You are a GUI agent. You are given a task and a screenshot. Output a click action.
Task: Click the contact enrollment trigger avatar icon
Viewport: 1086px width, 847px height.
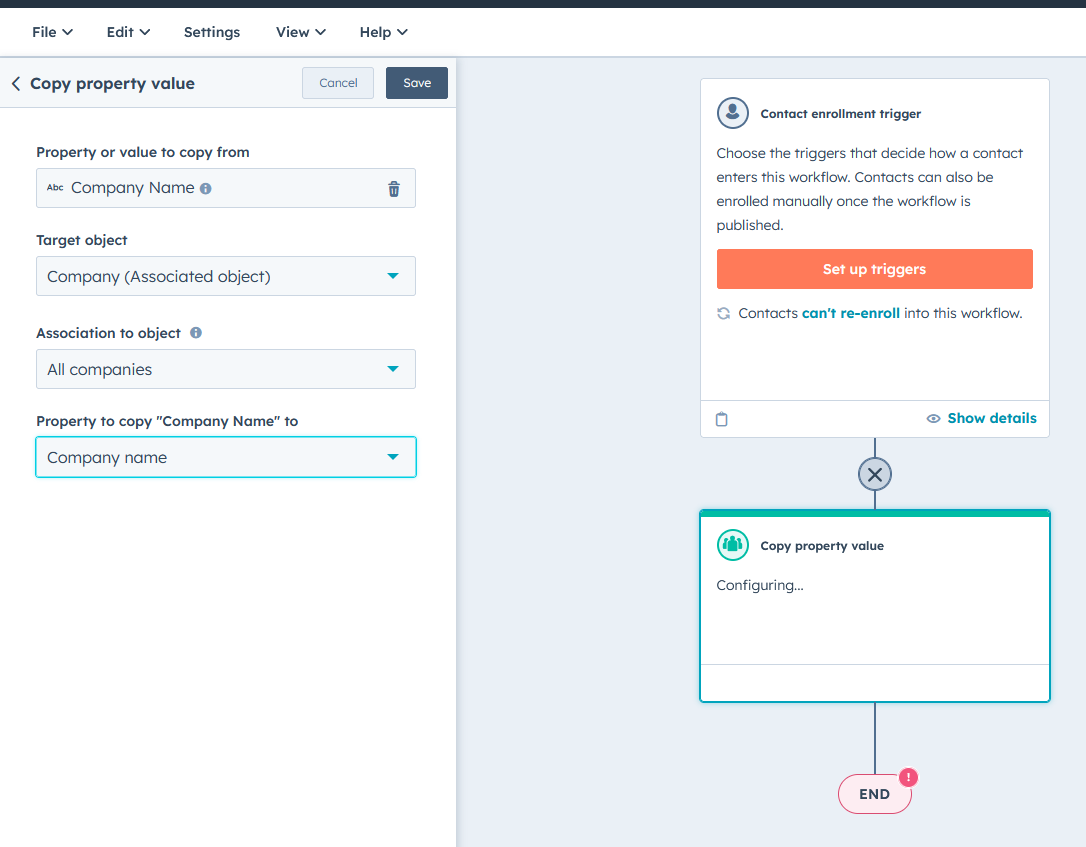[x=733, y=113]
